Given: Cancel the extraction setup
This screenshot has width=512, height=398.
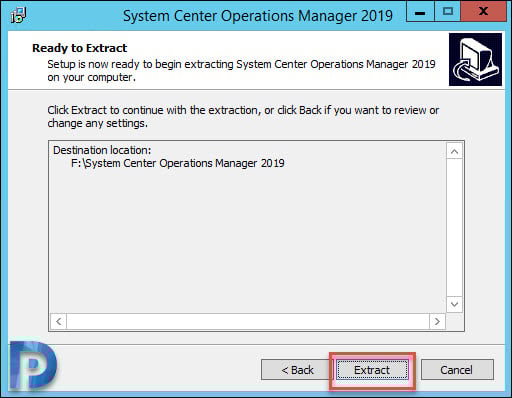Looking at the screenshot, I should click(457, 370).
